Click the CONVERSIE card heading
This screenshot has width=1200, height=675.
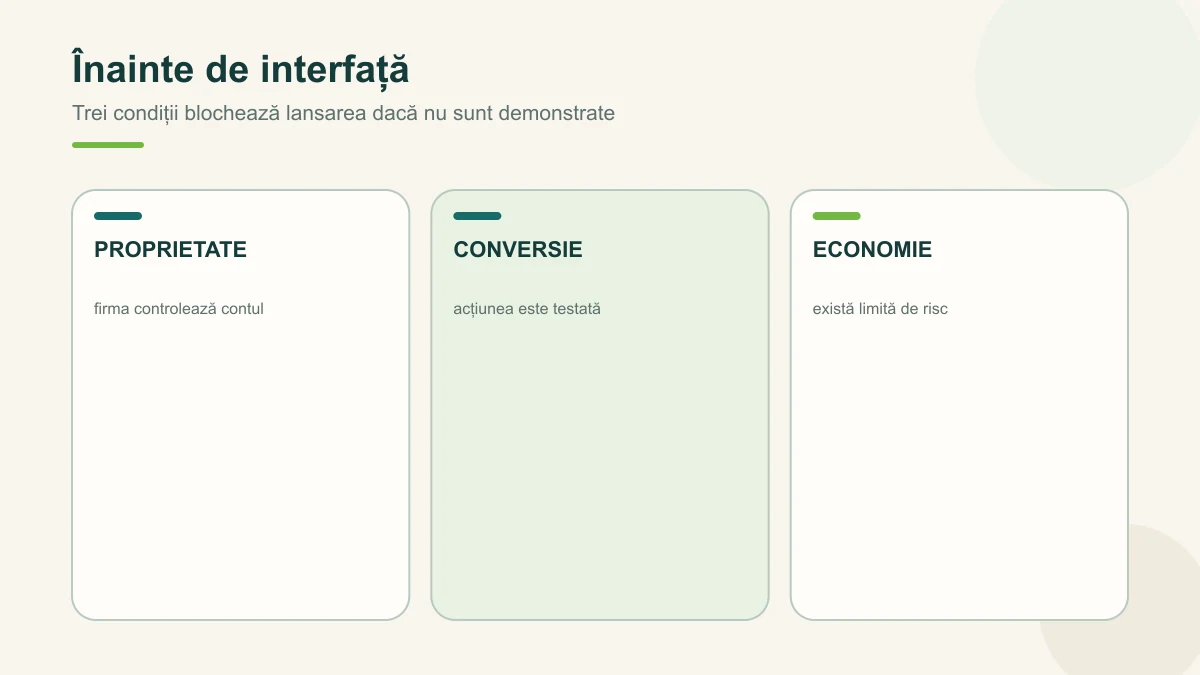518,250
